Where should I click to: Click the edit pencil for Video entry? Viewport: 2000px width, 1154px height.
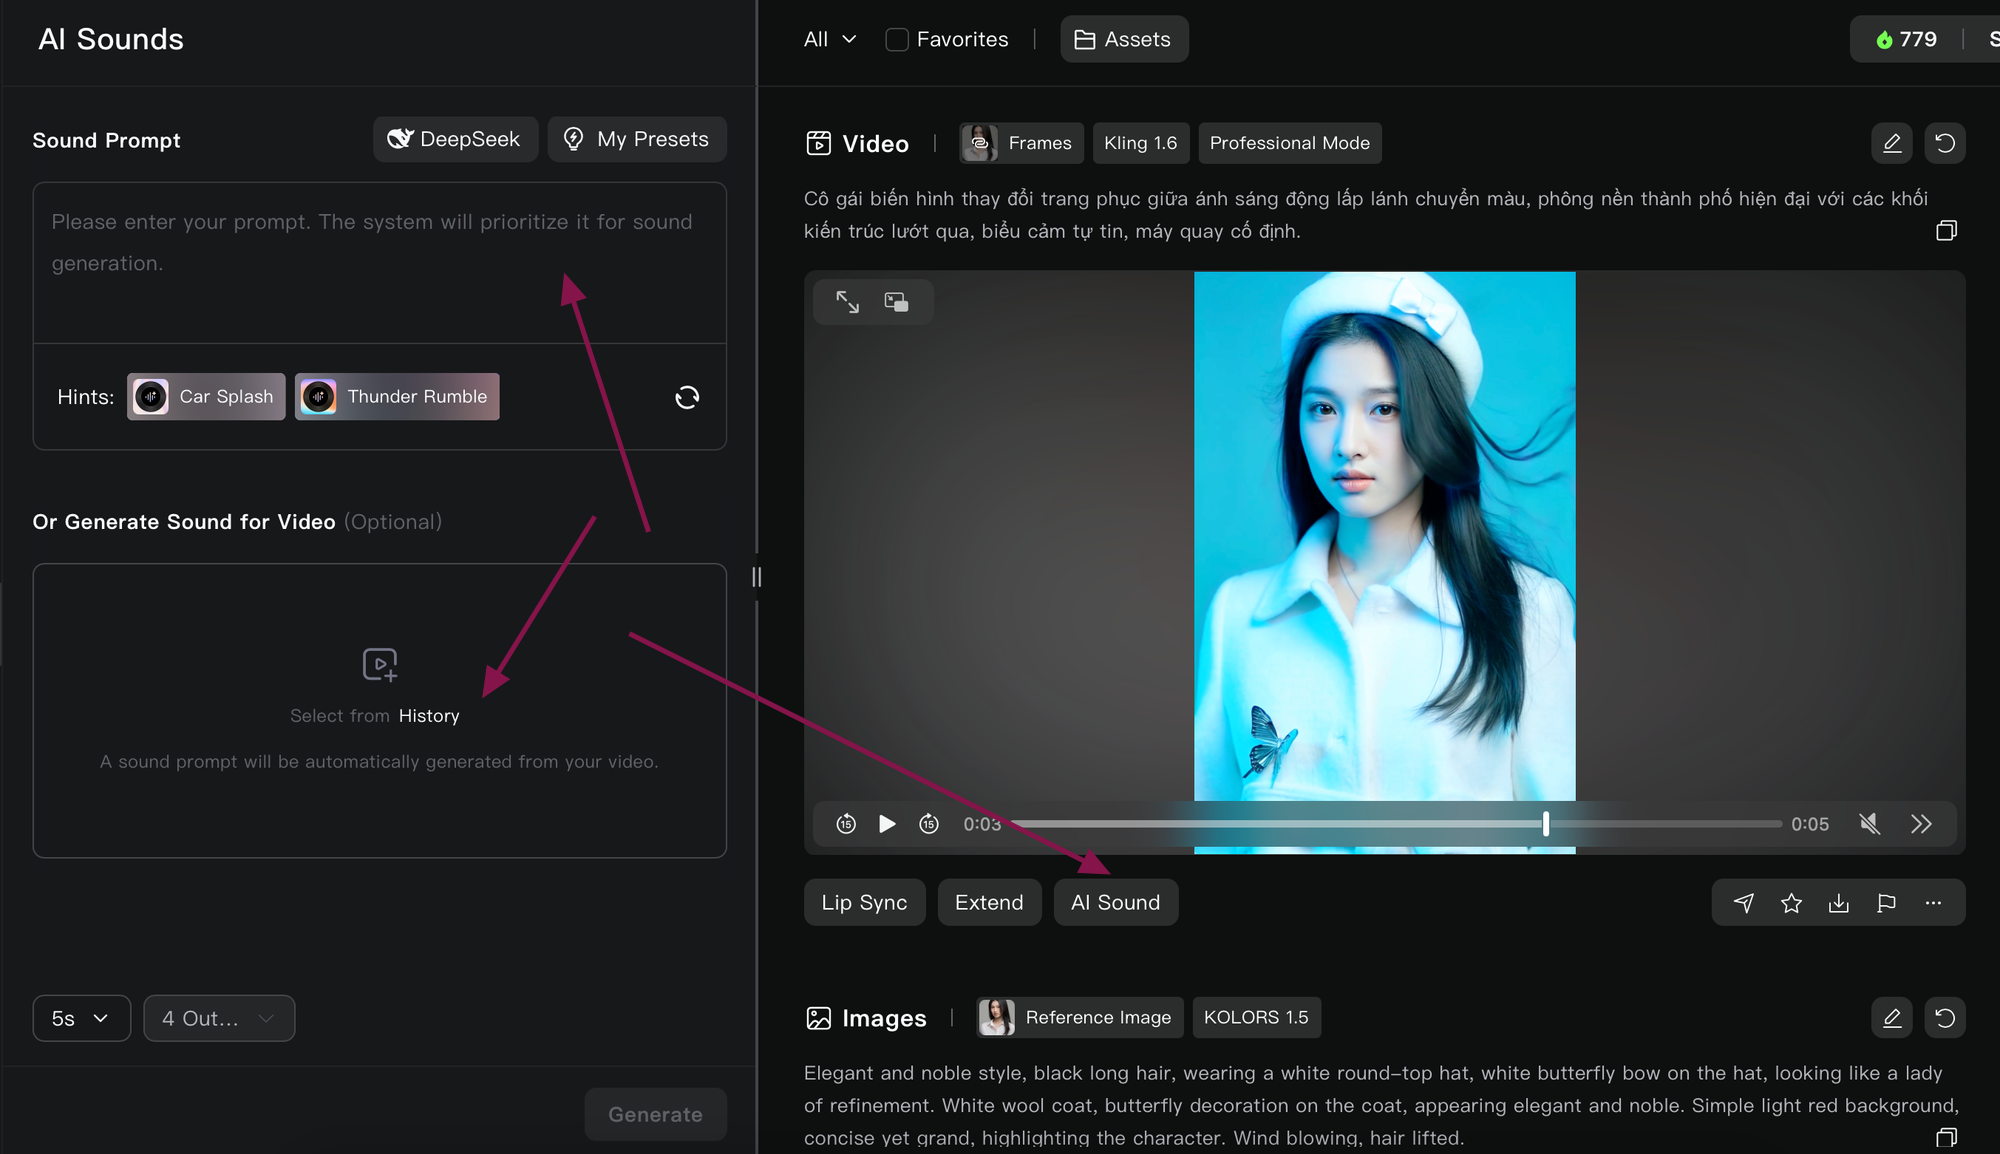click(1891, 143)
